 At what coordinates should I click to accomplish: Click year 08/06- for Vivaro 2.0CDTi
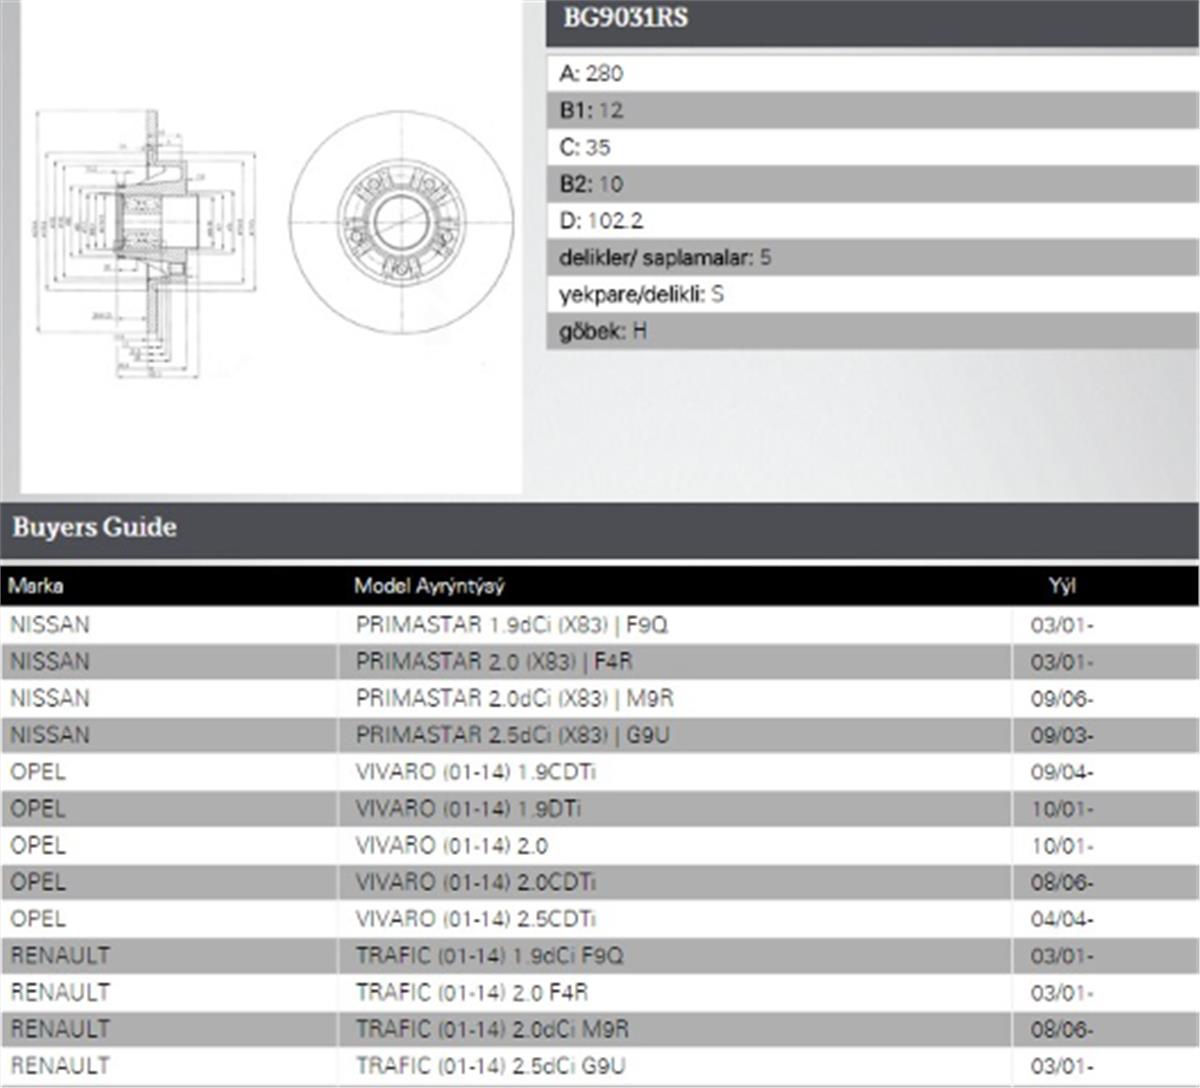(x=1062, y=883)
